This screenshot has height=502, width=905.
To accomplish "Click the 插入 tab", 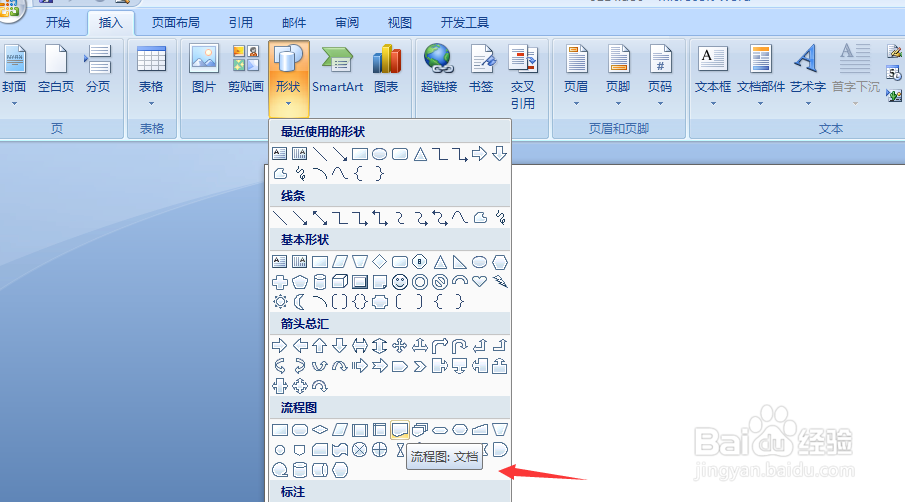I will pos(110,23).
